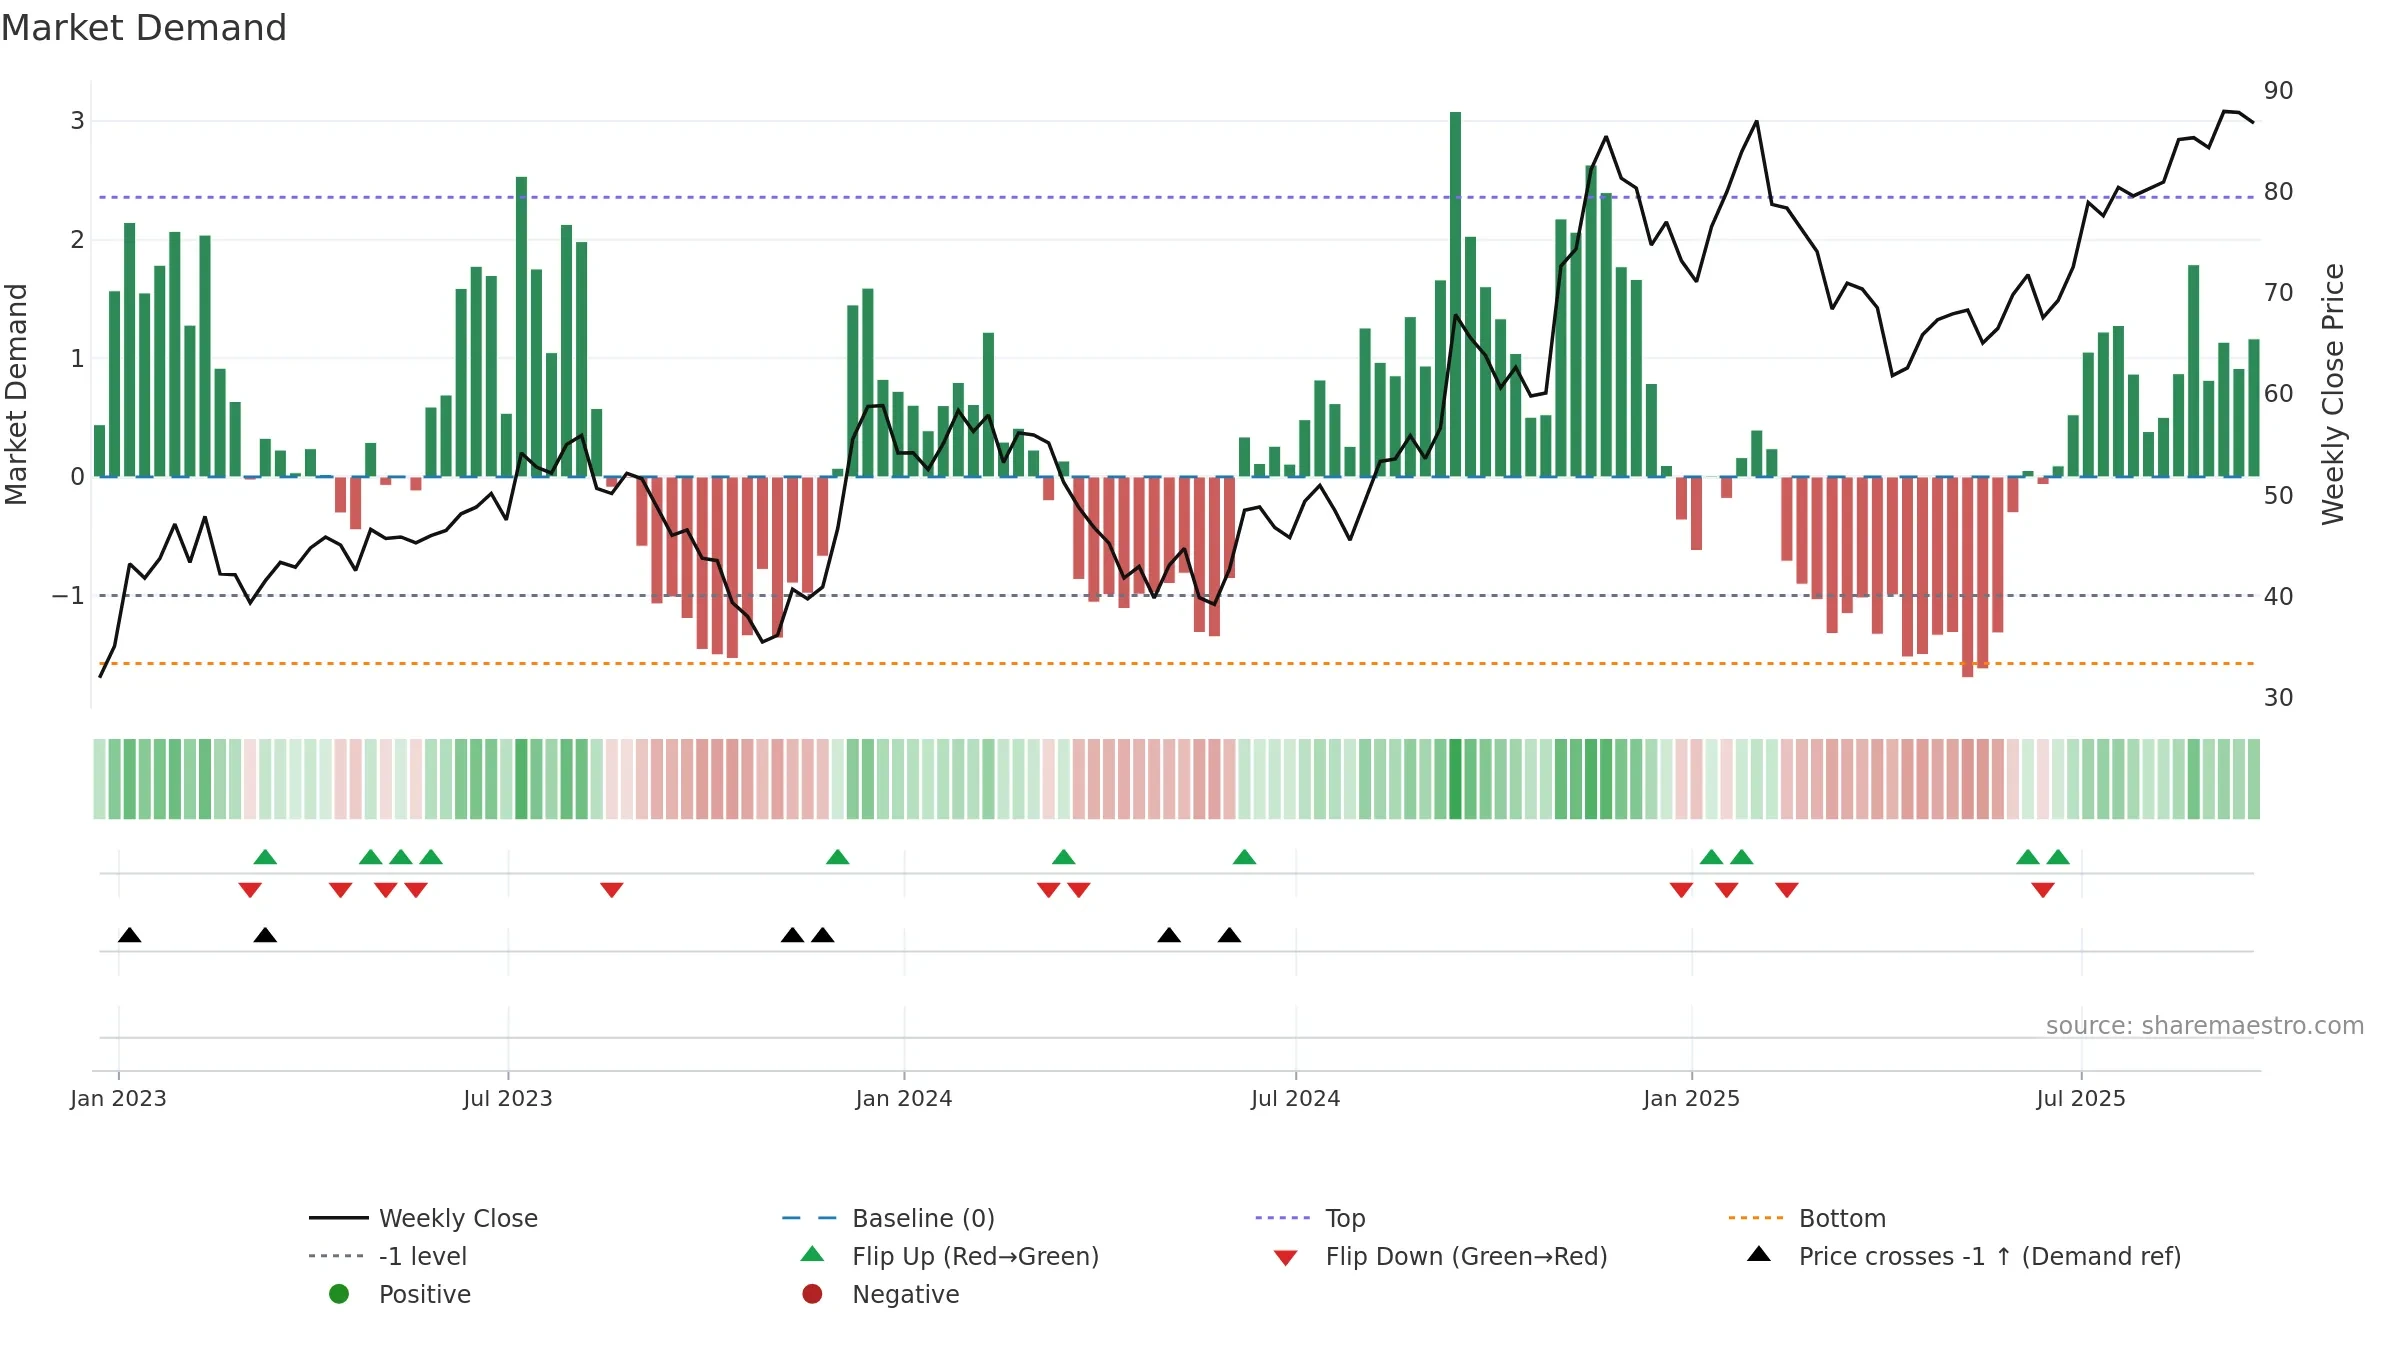Toggle the Bottom legend entry
The width and height of the screenshot is (2400, 1350).
coord(1807,1218)
